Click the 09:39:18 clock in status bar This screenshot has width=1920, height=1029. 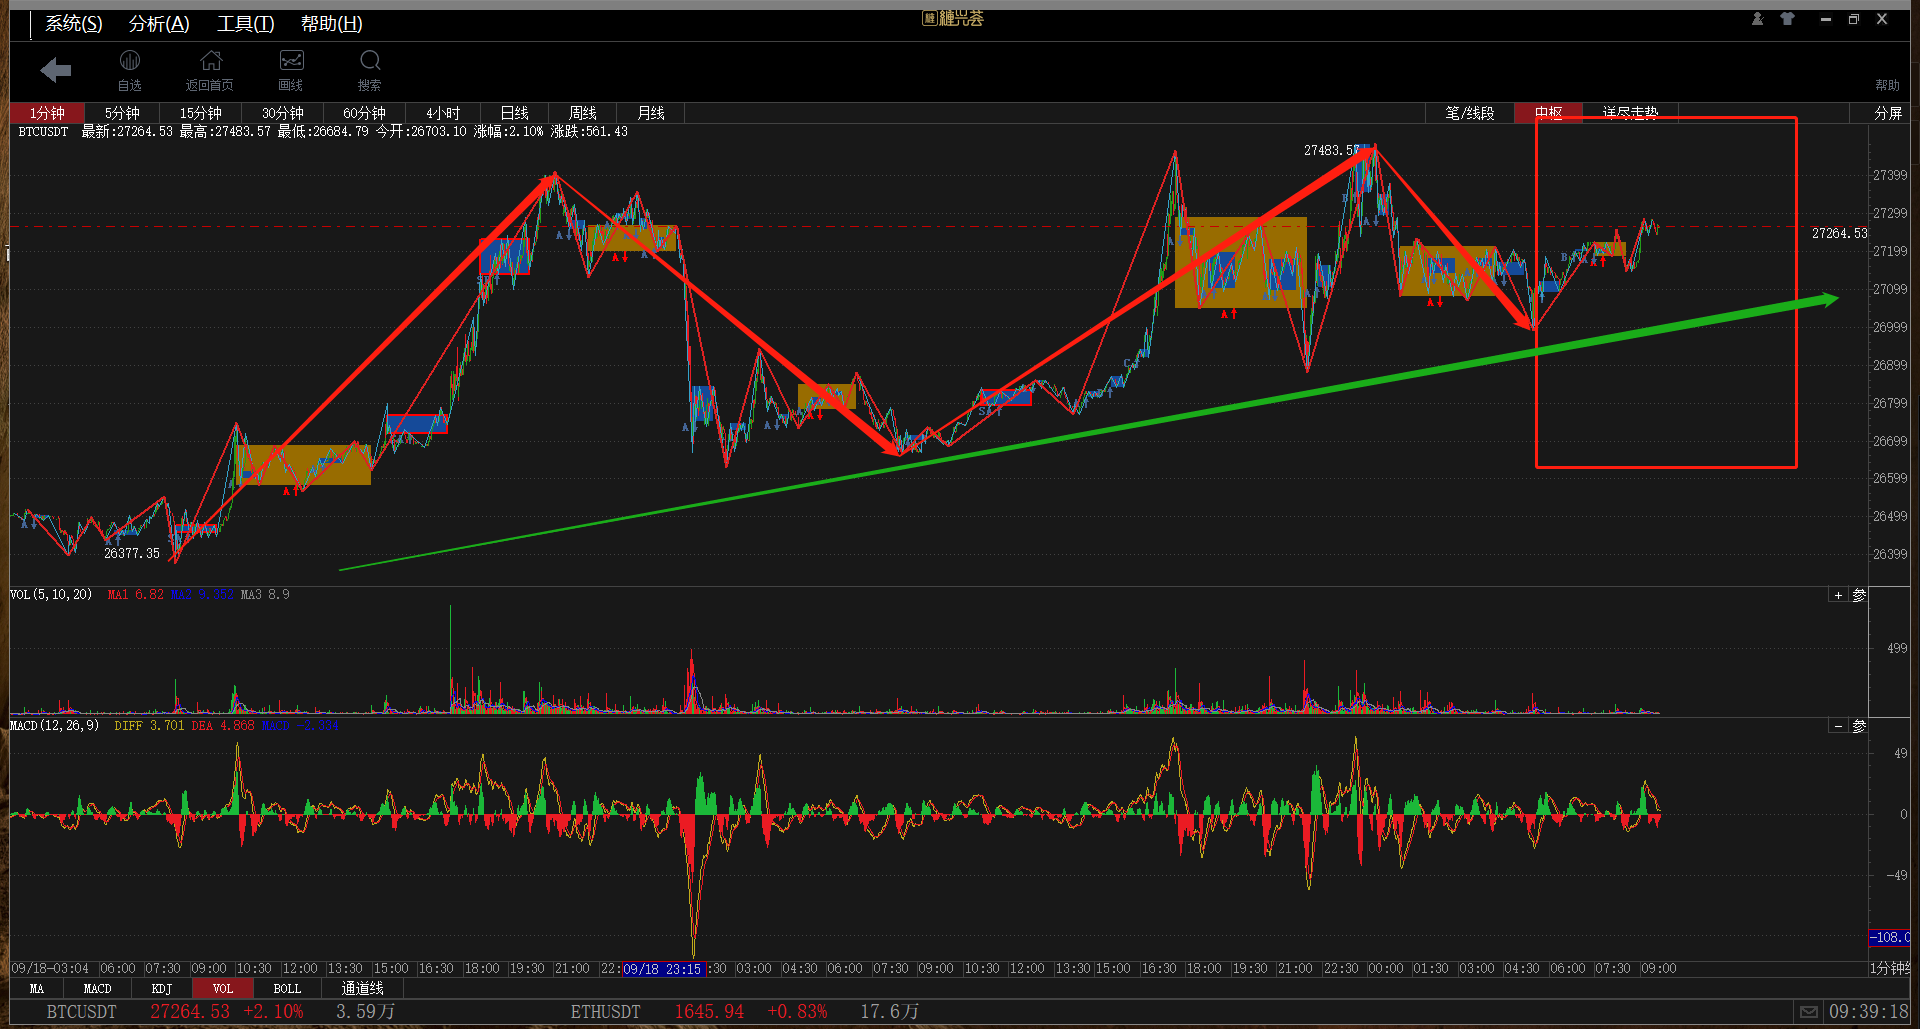coord(1868,1012)
